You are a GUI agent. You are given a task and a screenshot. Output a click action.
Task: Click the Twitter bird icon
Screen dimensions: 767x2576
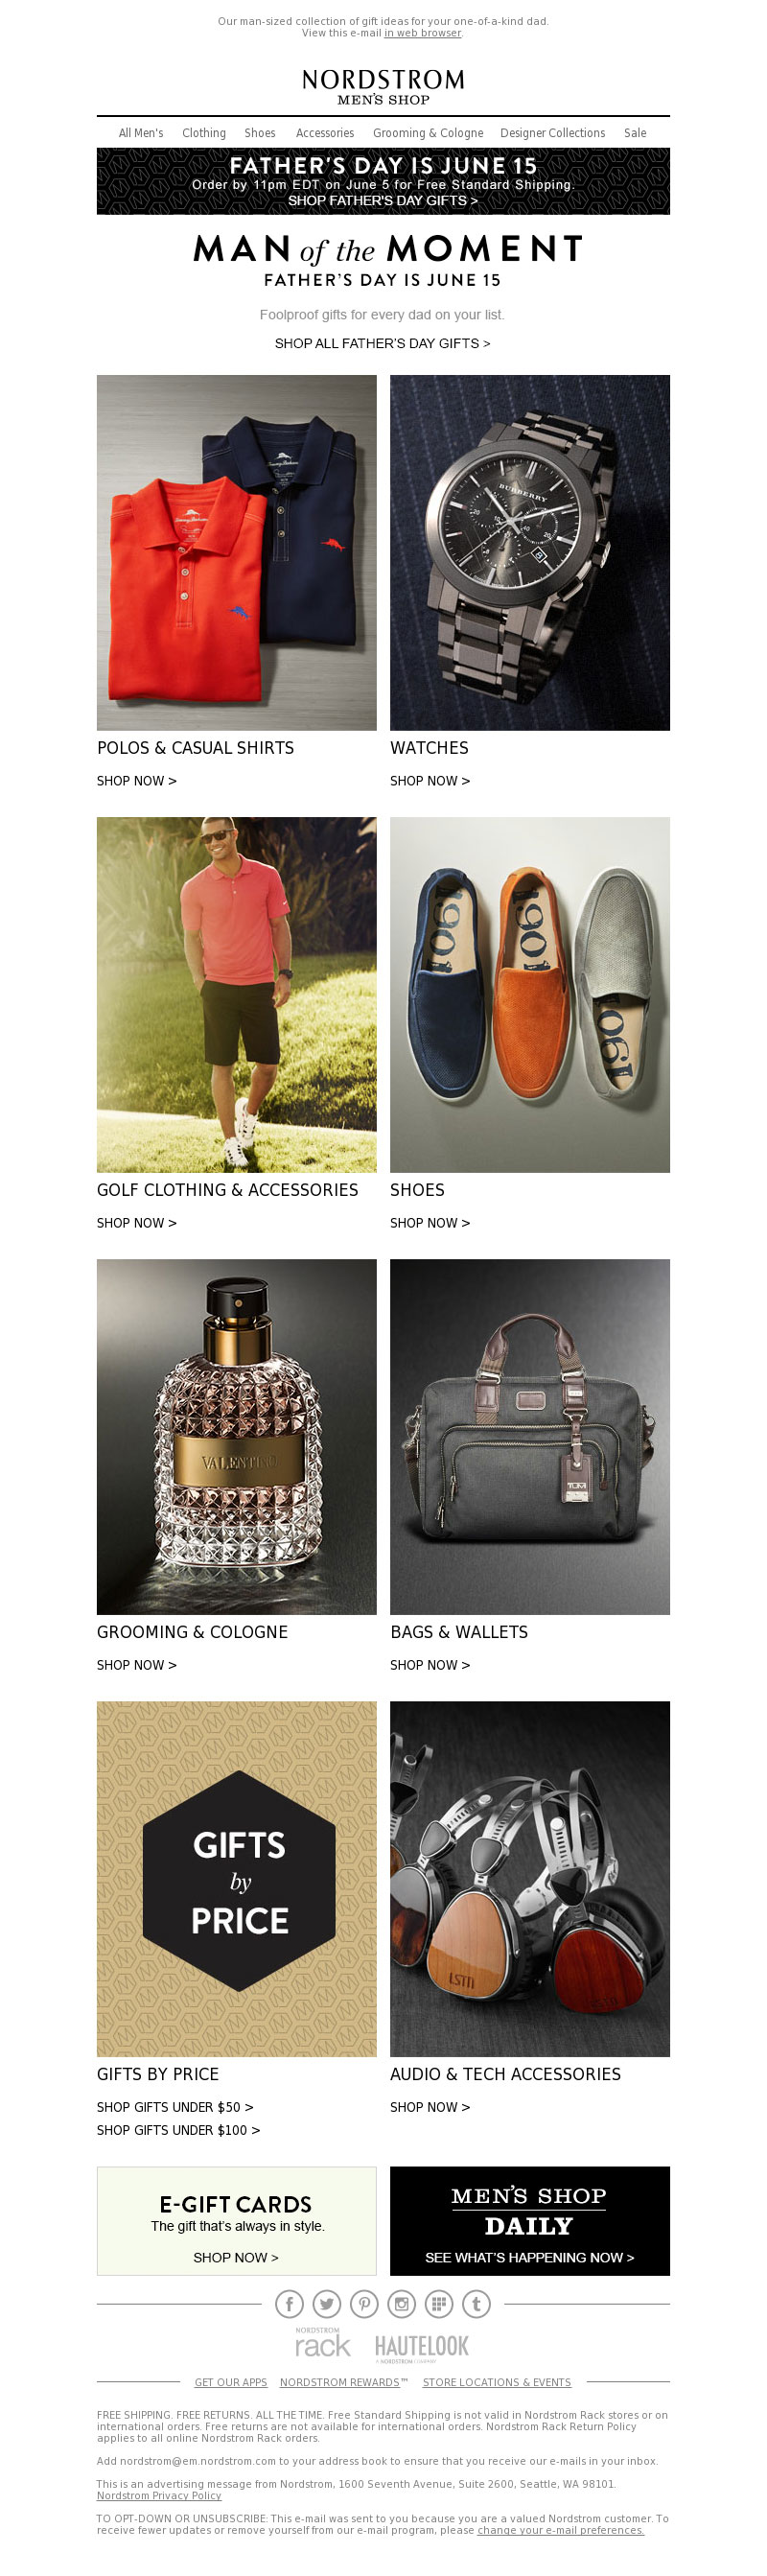pos(327,2304)
